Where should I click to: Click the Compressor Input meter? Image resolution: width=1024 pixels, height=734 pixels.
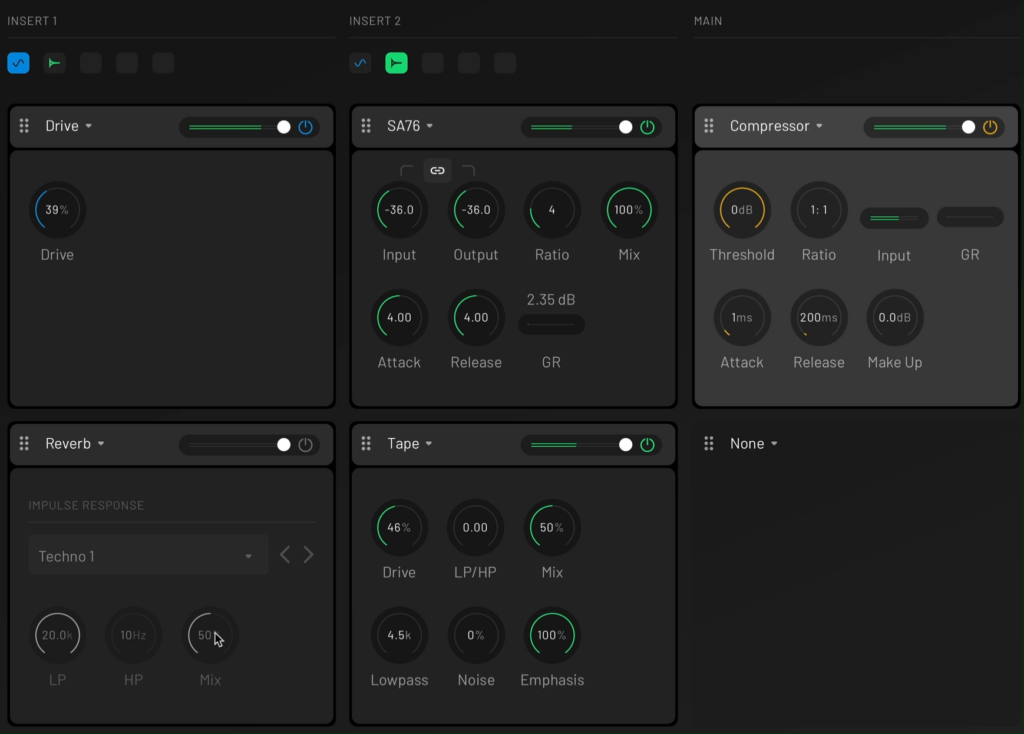point(894,217)
